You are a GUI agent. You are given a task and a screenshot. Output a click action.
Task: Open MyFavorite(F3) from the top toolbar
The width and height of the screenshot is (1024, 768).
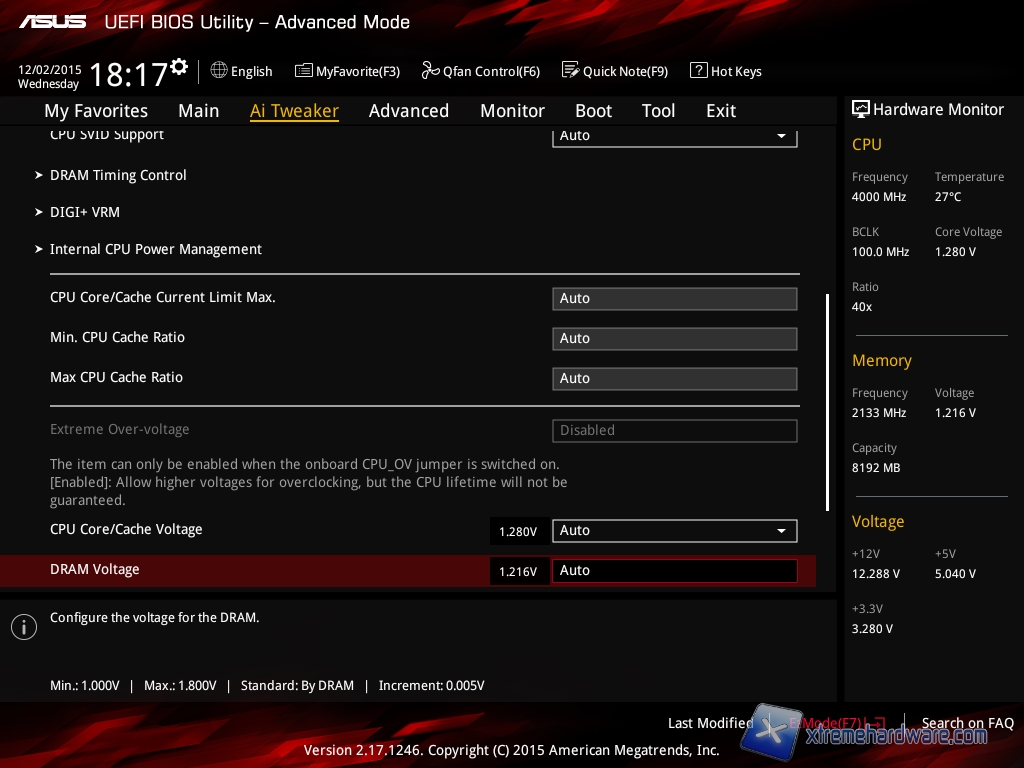click(x=347, y=71)
